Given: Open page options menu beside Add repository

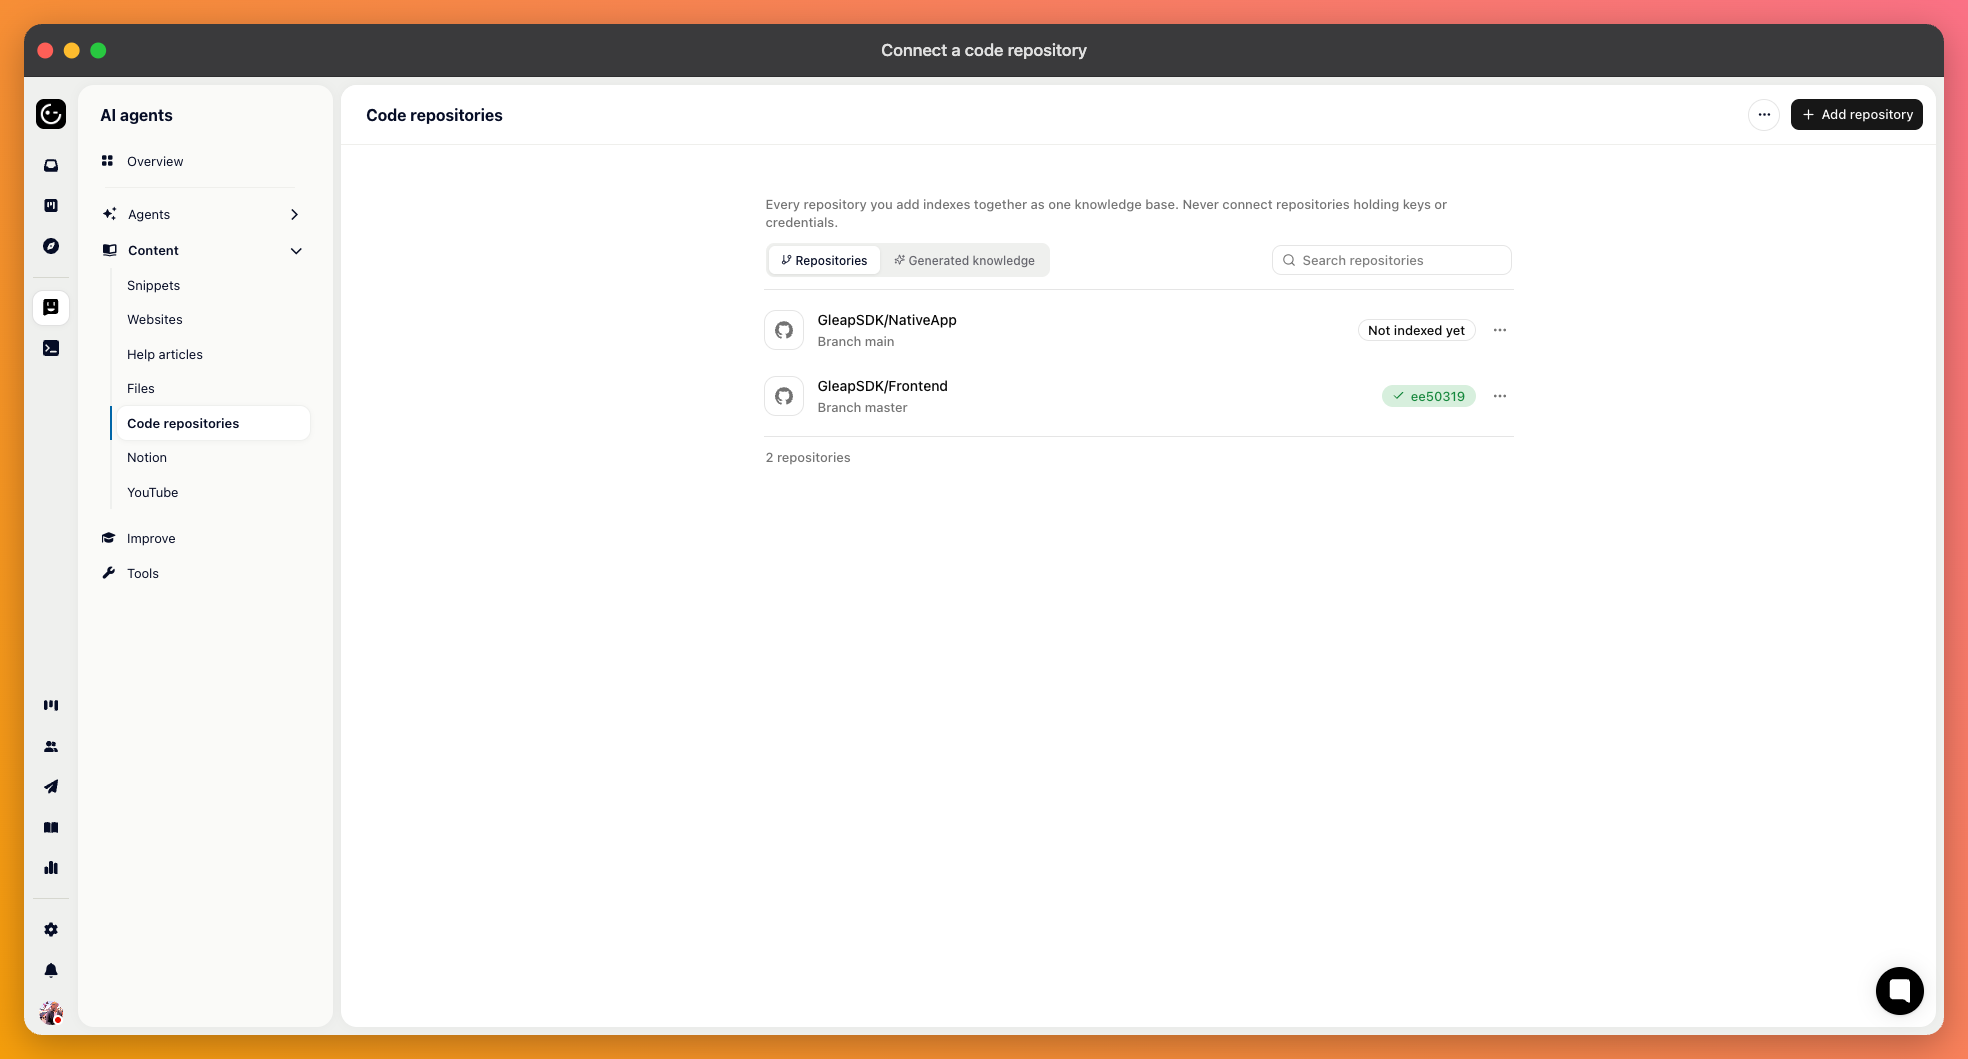Looking at the screenshot, I should tap(1764, 115).
